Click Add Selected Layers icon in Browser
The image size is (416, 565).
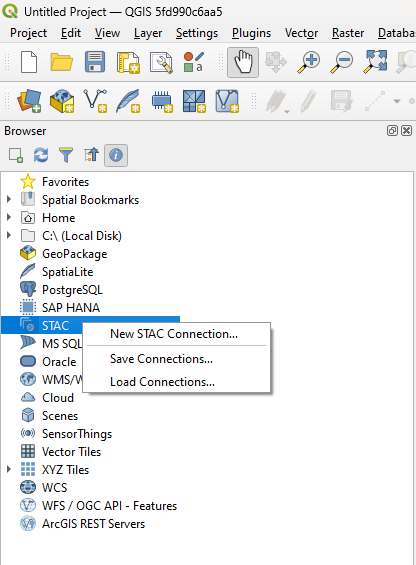pos(16,155)
